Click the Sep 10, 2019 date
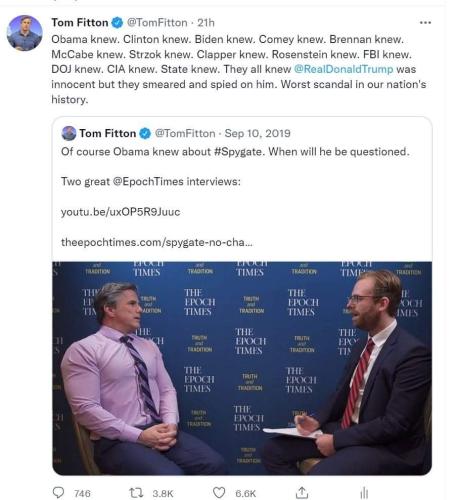This screenshot has height=500, width=455. click(x=257, y=133)
